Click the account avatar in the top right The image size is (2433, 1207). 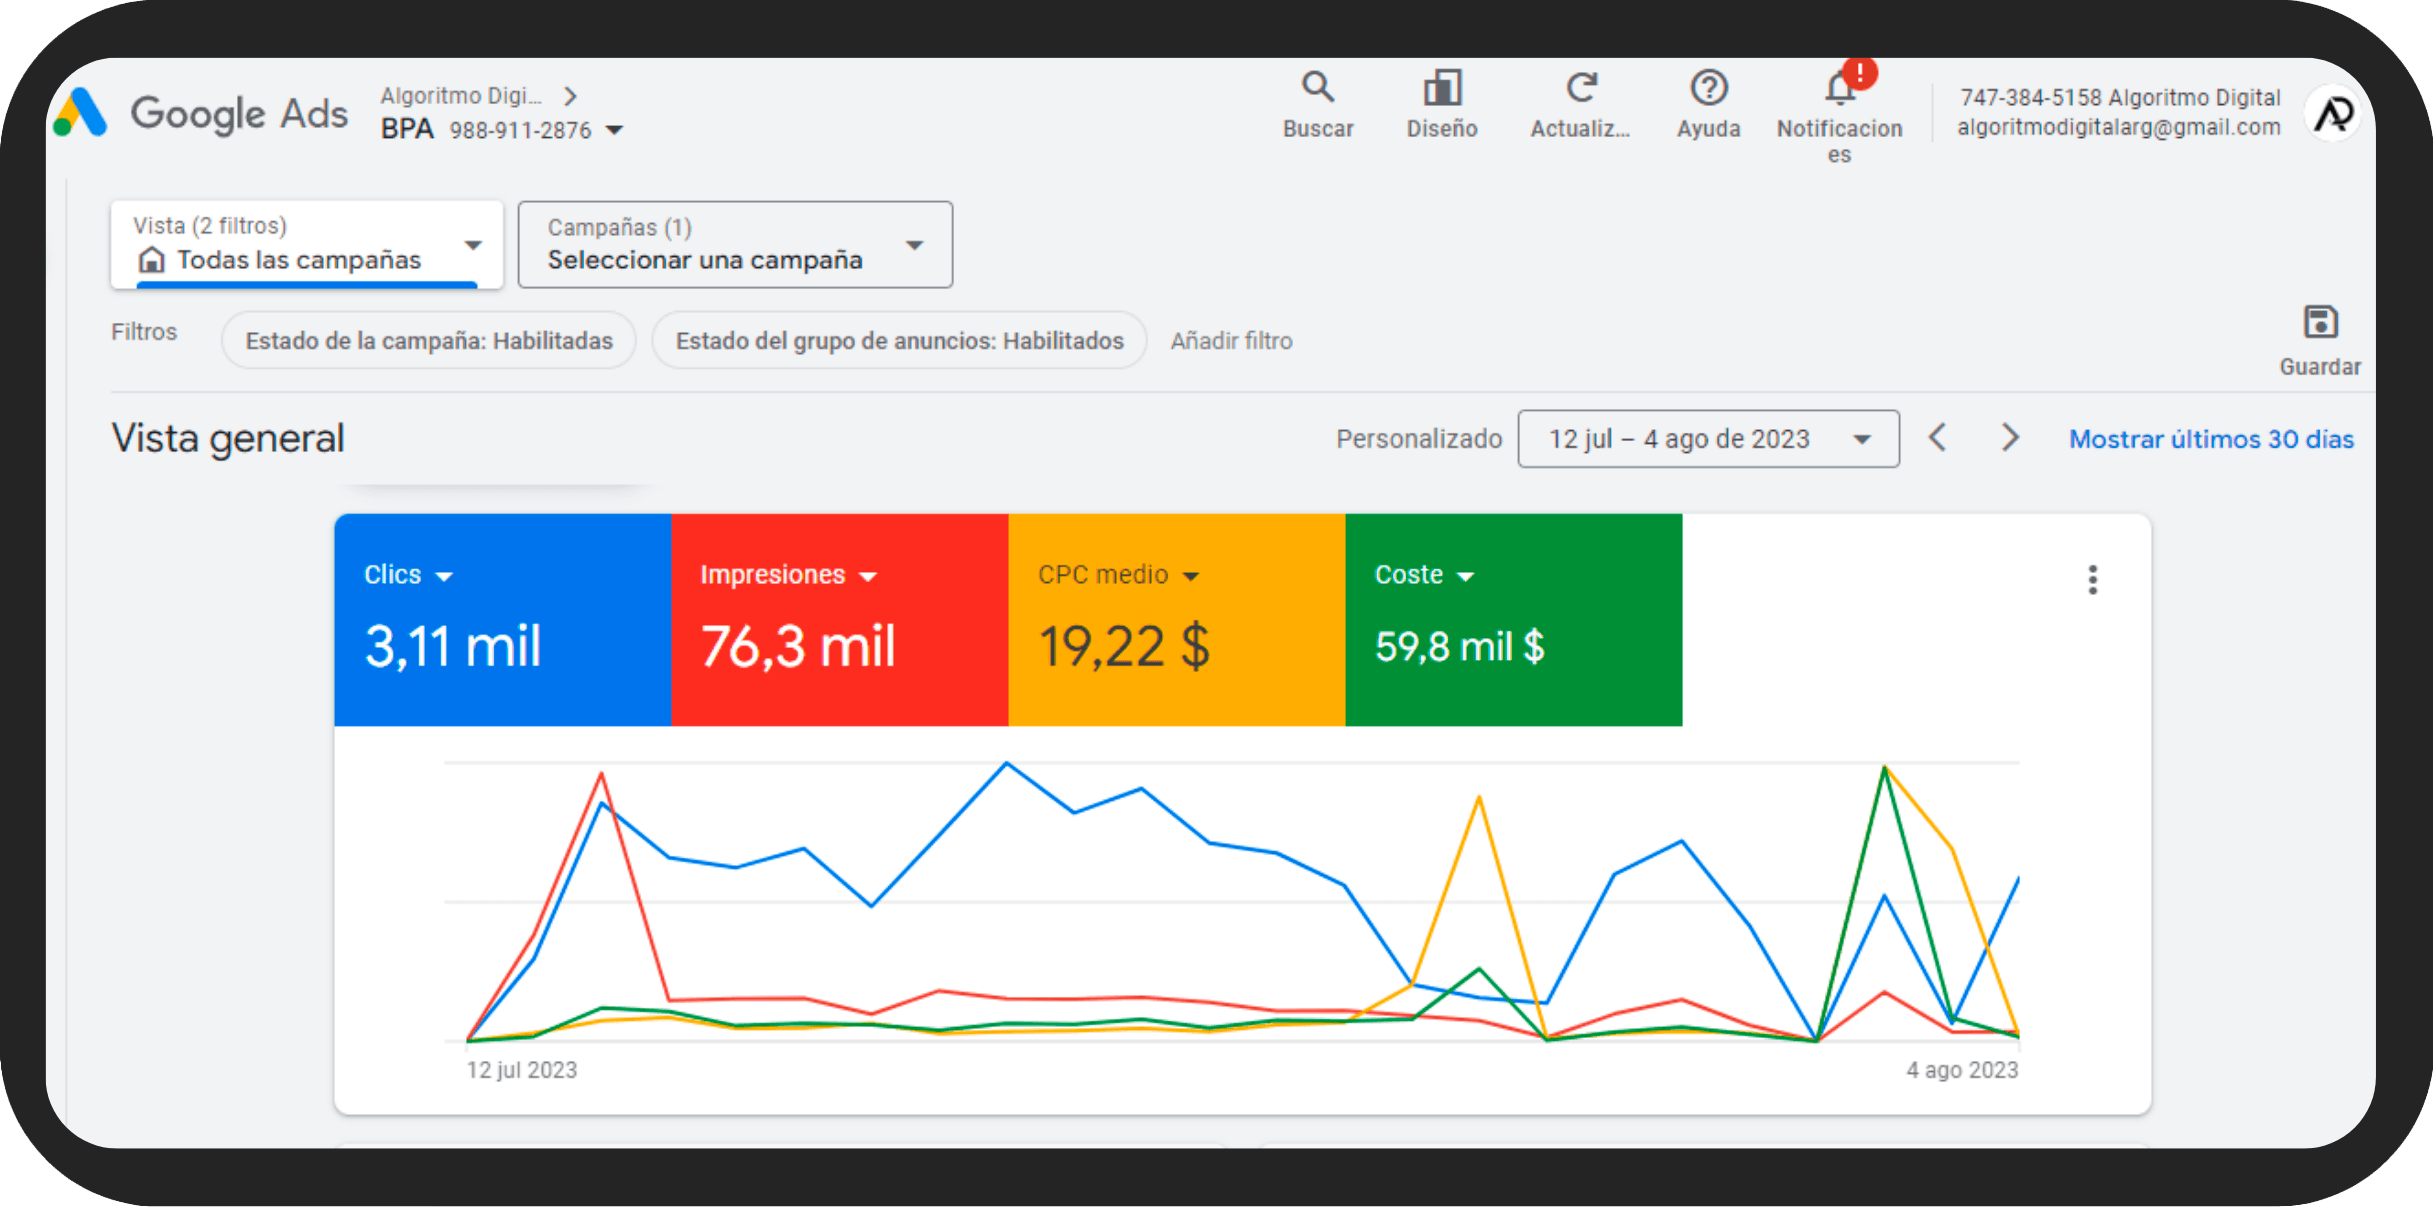(x=2332, y=113)
